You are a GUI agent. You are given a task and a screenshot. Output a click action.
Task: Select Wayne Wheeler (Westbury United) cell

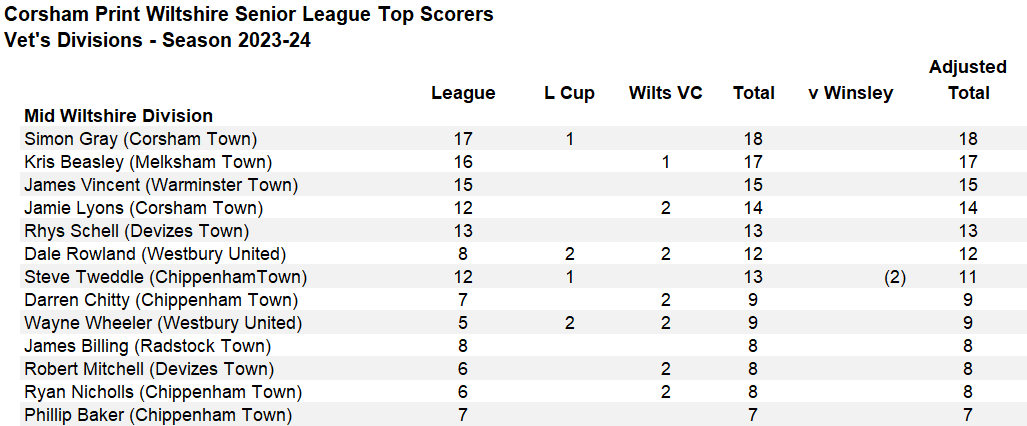pos(163,323)
